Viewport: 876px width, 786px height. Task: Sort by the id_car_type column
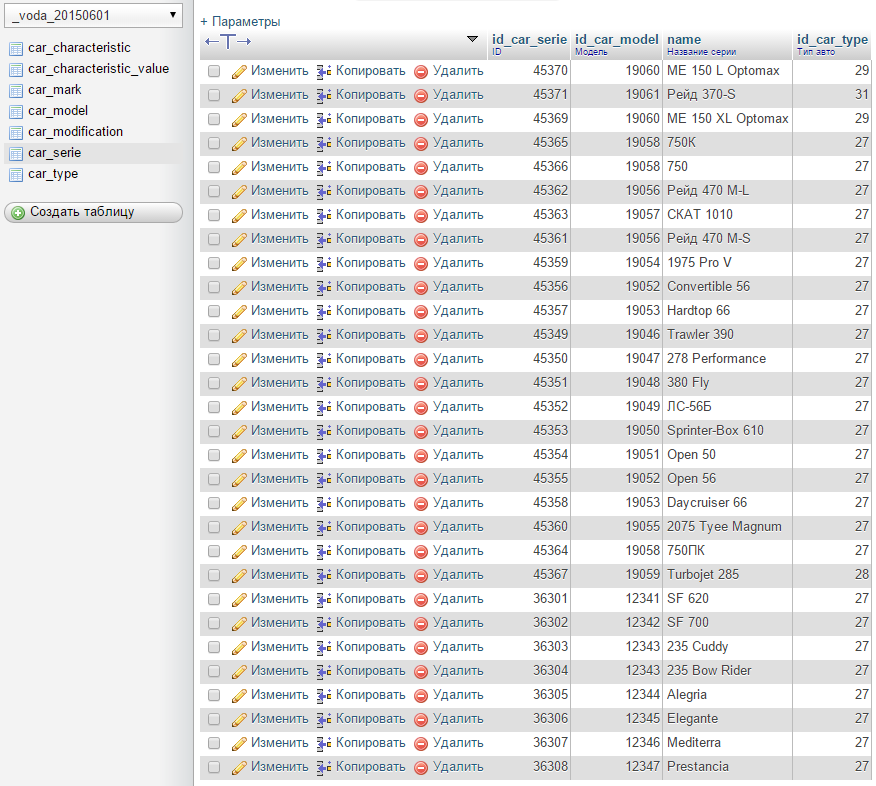click(832, 39)
